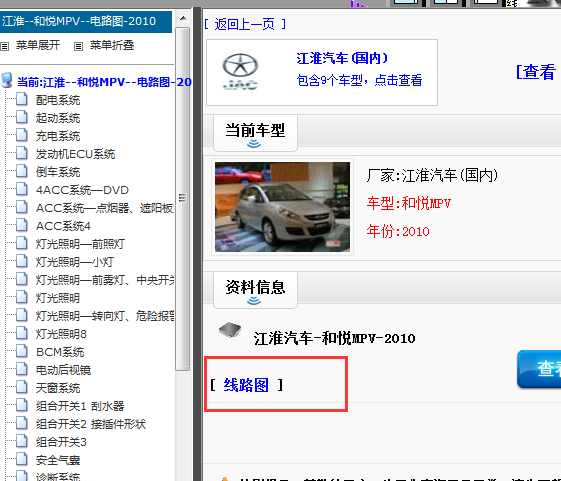Open the 充电系统 tree entry
Image resolution: width=561 pixels, height=481 pixels.
coord(58,136)
